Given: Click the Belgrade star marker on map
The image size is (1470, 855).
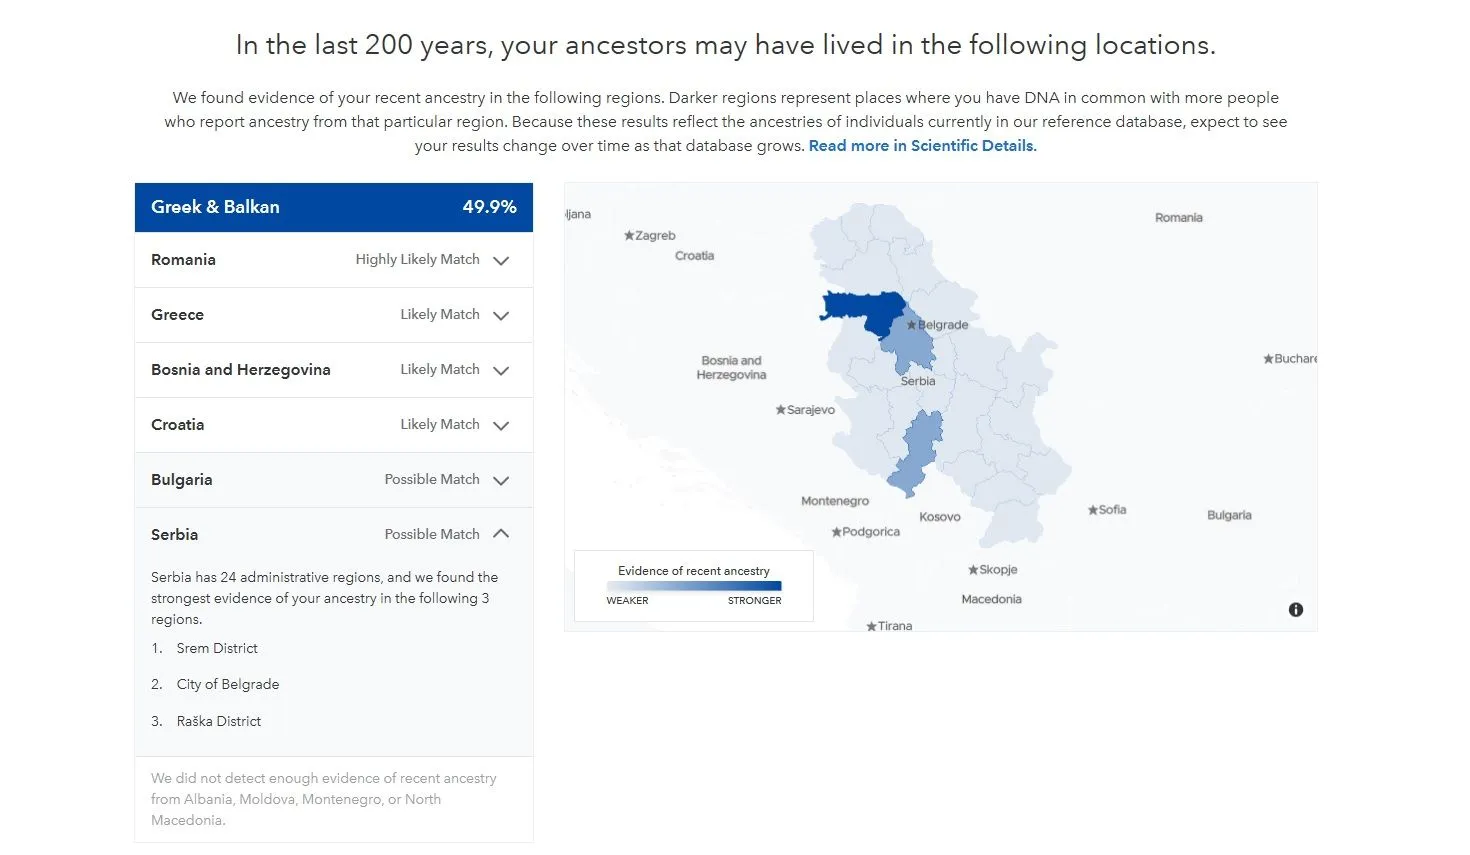Looking at the screenshot, I should (x=911, y=325).
